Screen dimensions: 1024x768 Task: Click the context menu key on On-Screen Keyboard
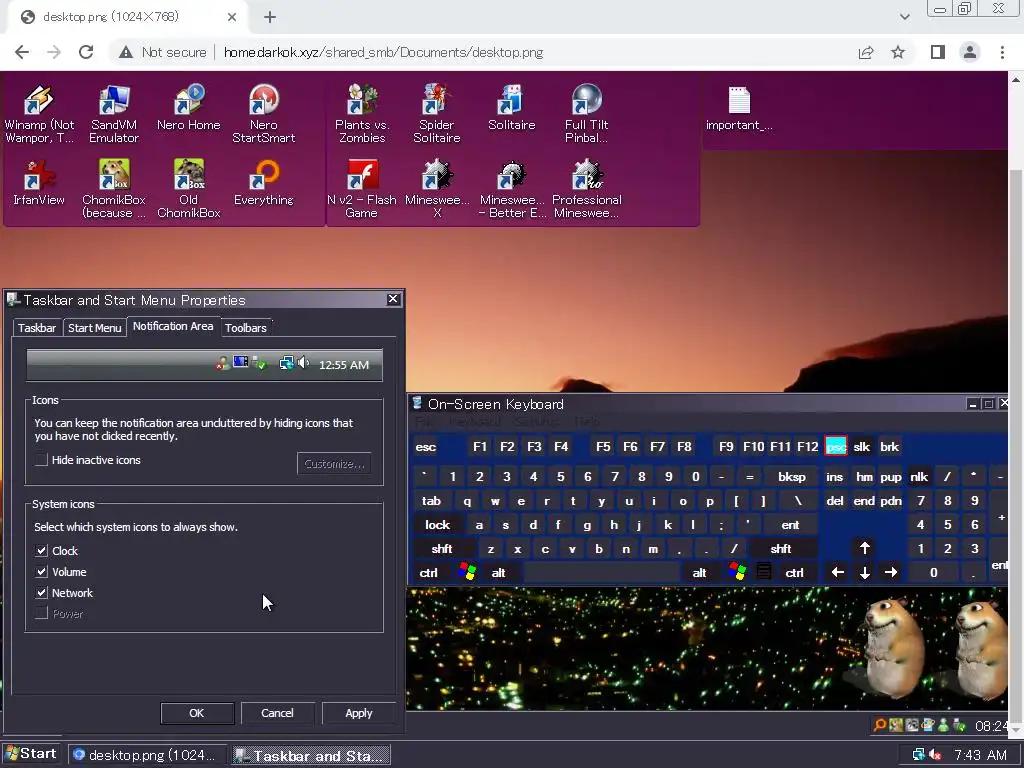tap(763, 572)
